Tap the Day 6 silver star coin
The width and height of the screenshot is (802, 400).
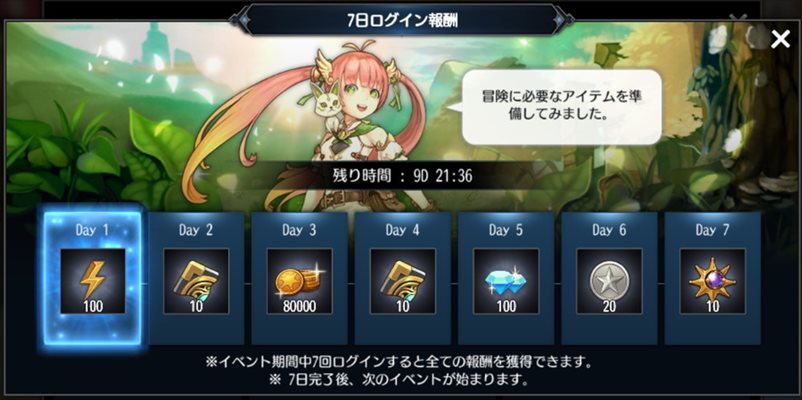coord(609,281)
